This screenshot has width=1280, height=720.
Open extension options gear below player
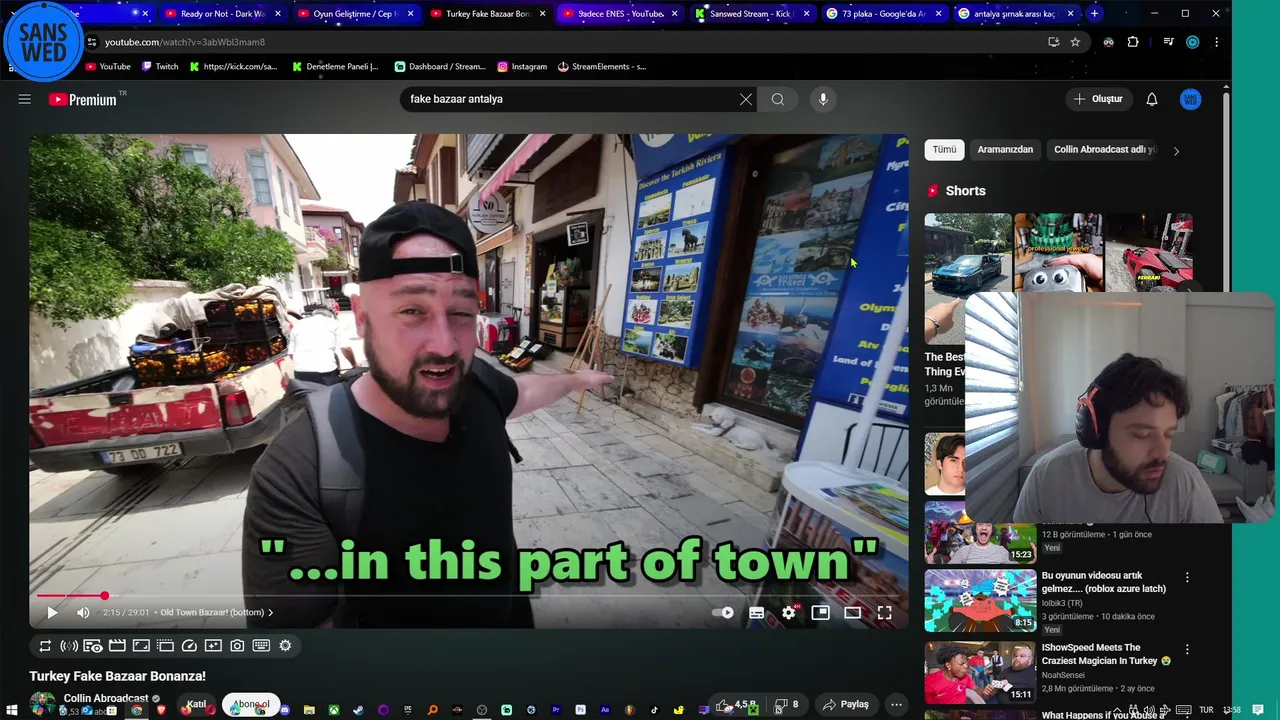(x=285, y=646)
